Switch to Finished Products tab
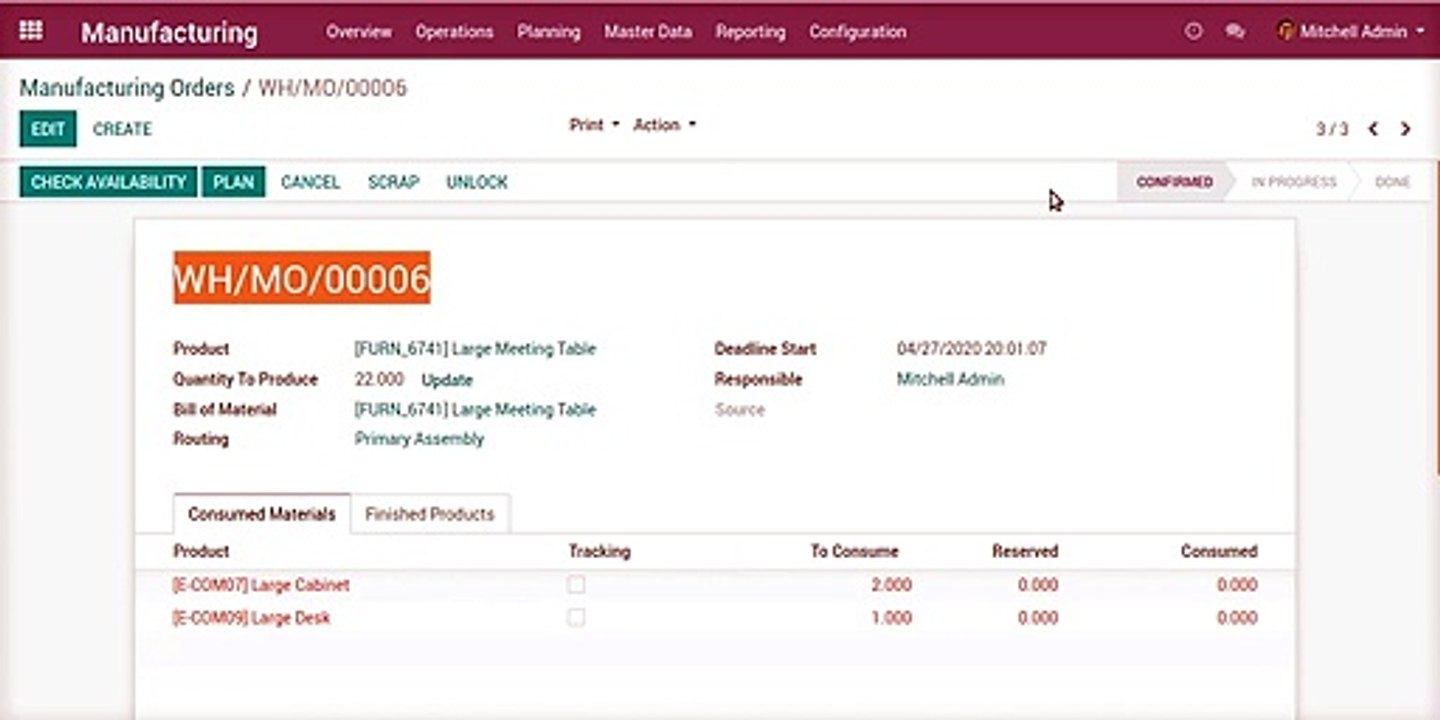Image resolution: width=1440 pixels, height=720 pixels. [430, 514]
